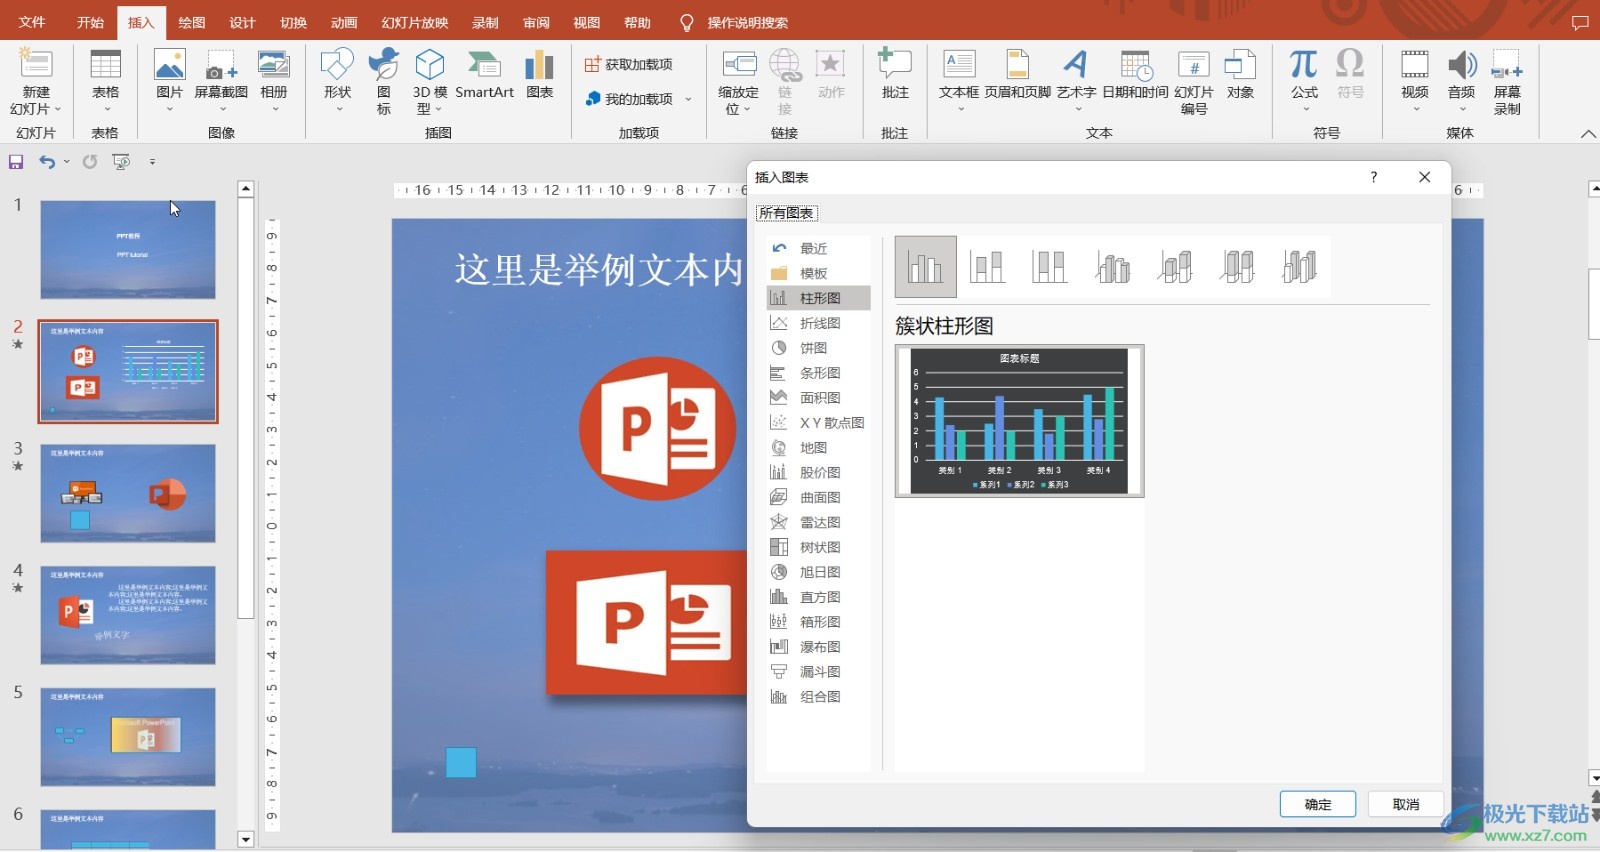
Task: Insert a picture from the ribbon
Action: coord(169,80)
